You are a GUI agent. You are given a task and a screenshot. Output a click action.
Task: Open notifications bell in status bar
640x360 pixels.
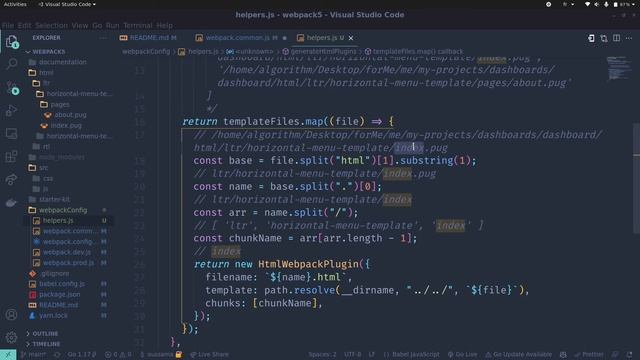click(629, 355)
